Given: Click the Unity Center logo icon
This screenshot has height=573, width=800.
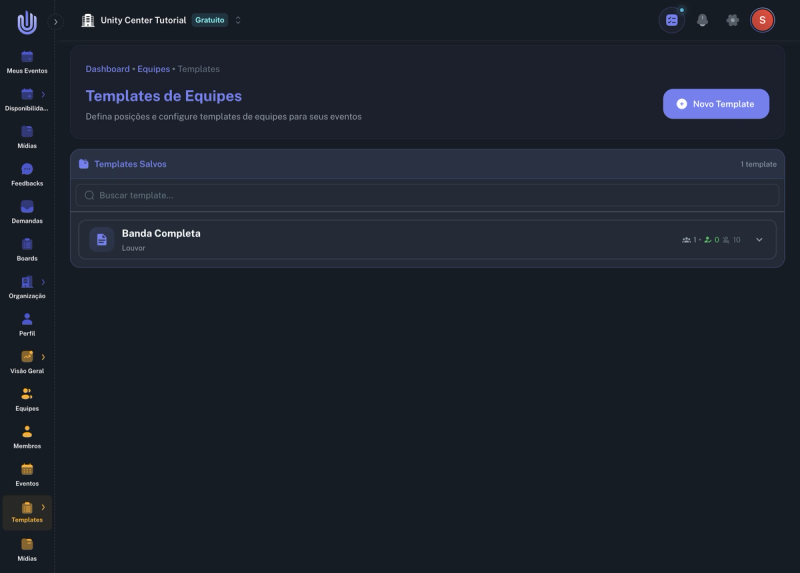Looking at the screenshot, I should [x=27, y=22].
